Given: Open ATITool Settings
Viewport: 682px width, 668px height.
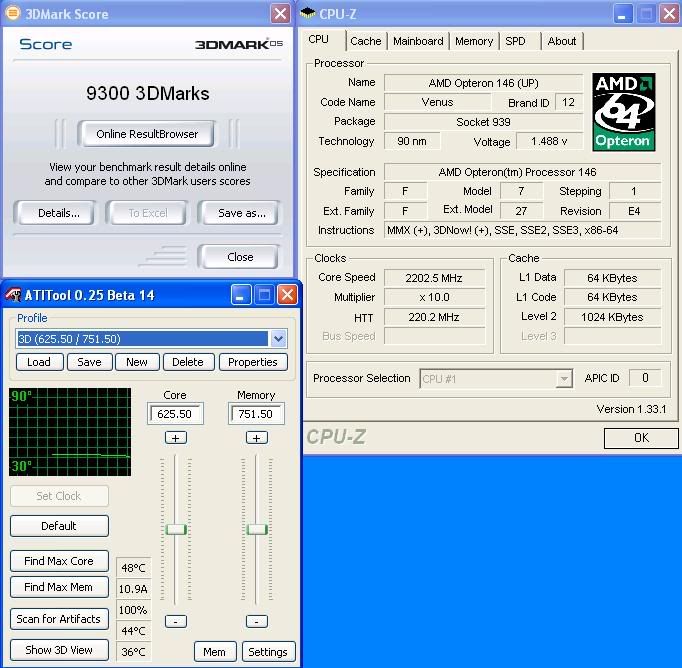Looking at the screenshot, I should [x=268, y=652].
